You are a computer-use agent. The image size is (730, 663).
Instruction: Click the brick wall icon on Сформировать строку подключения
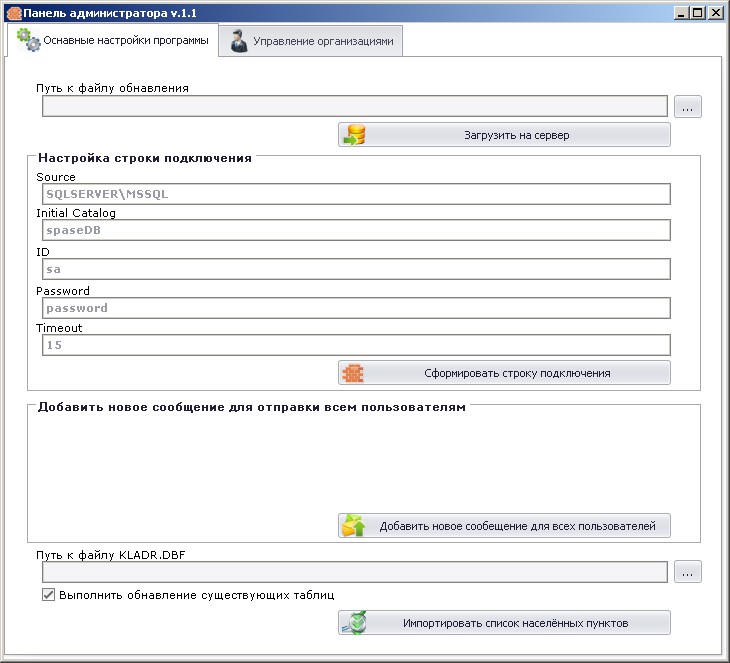tap(353, 373)
